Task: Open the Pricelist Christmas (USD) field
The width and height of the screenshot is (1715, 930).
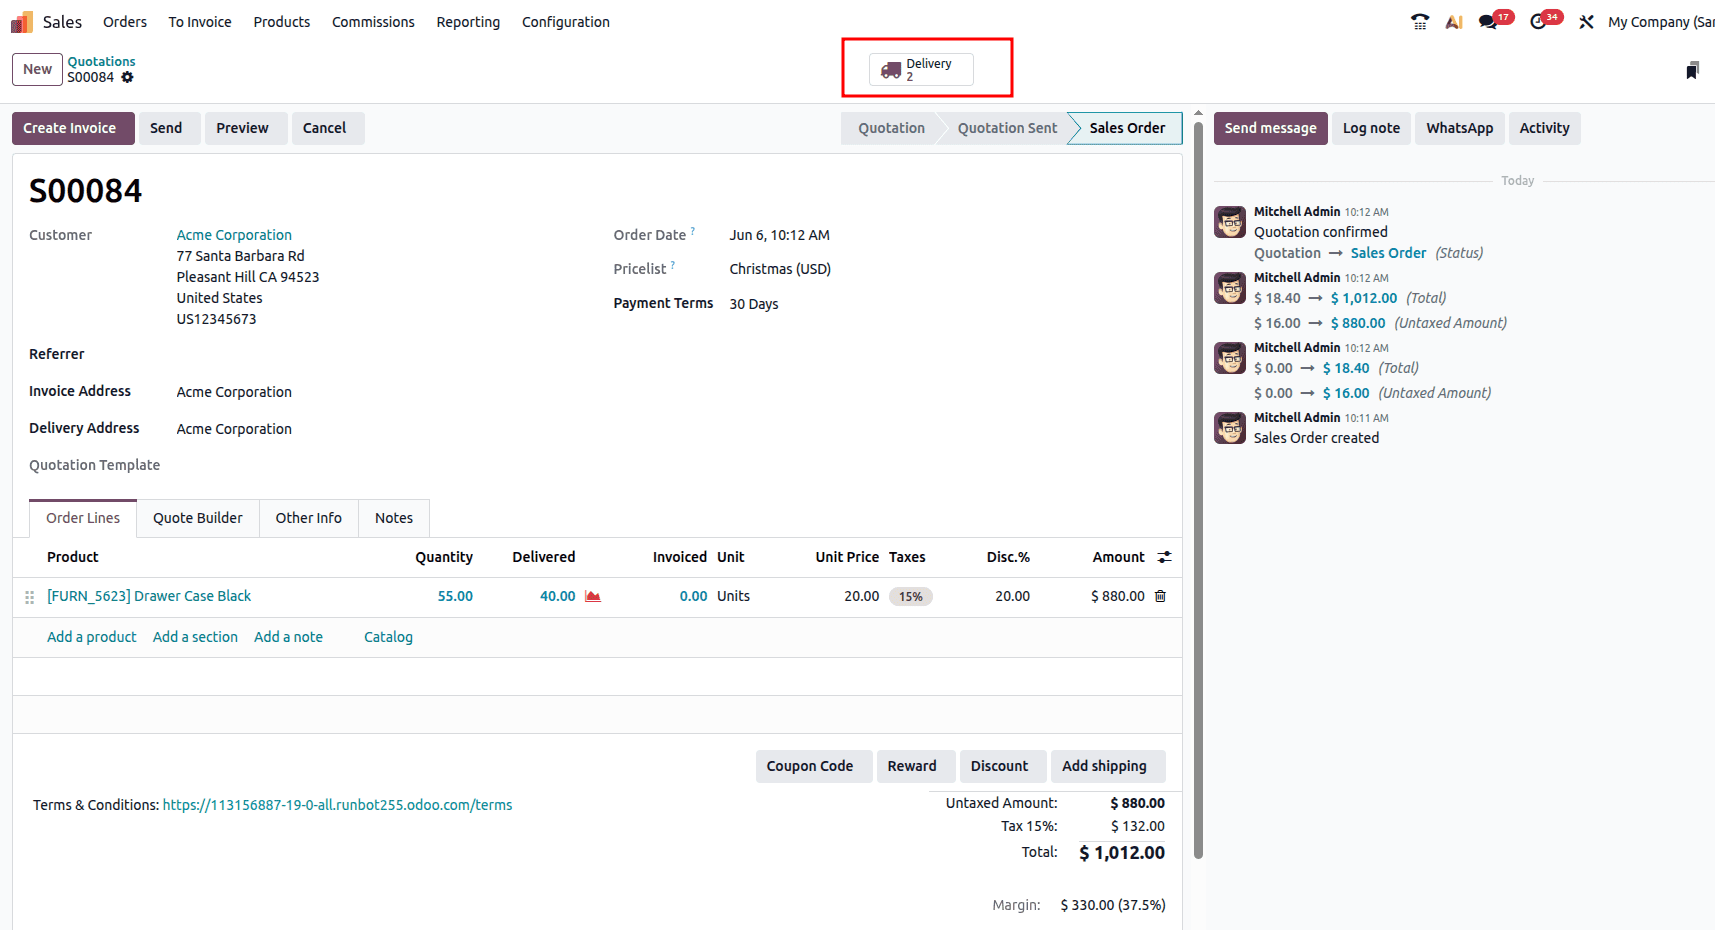Action: coord(780,269)
